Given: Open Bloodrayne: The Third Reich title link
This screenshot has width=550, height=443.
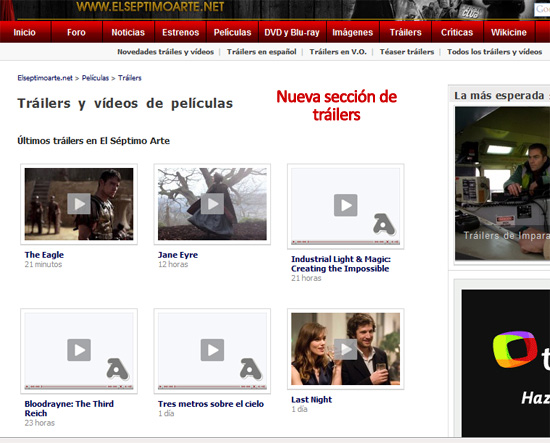Looking at the screenshot, I should click(x=69, y=408).
